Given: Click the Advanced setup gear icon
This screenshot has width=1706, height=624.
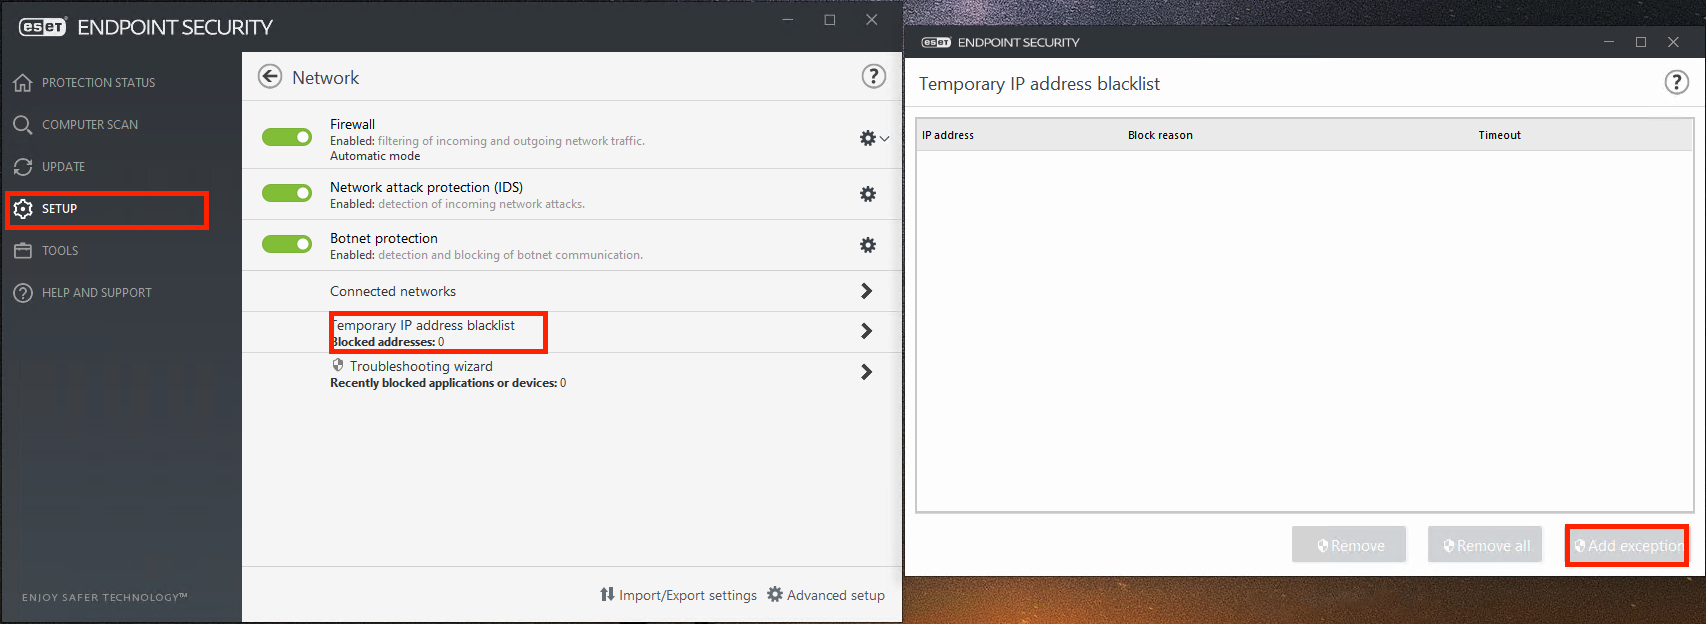Looking at the screenshot, I should click(775, 595).
